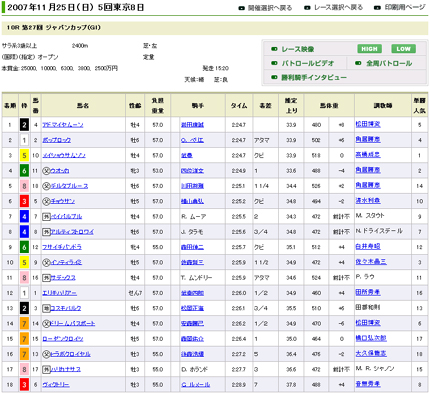Open horse ローゼンクロイツ page

[x=63, y=339]
